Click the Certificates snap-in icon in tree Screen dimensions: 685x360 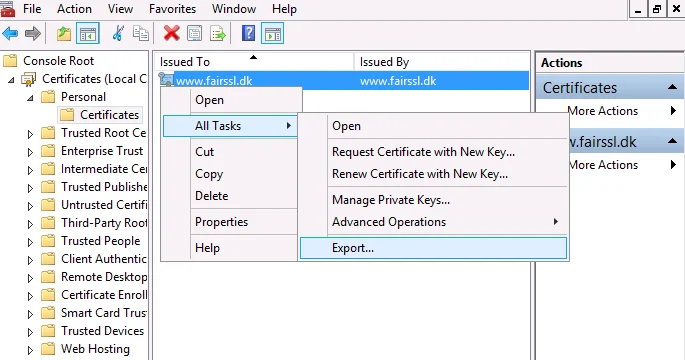pos(29,79)
